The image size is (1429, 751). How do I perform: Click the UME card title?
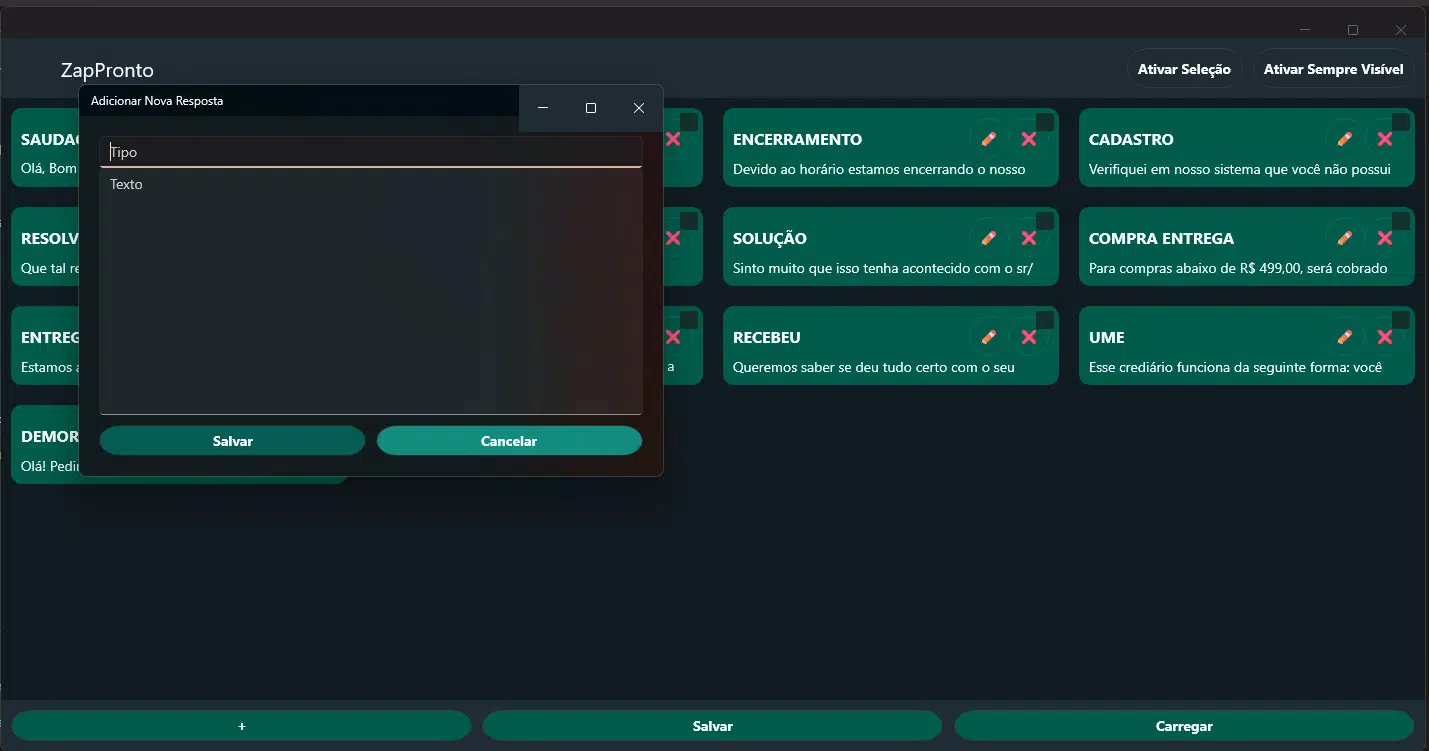(x=1107, y=338)
